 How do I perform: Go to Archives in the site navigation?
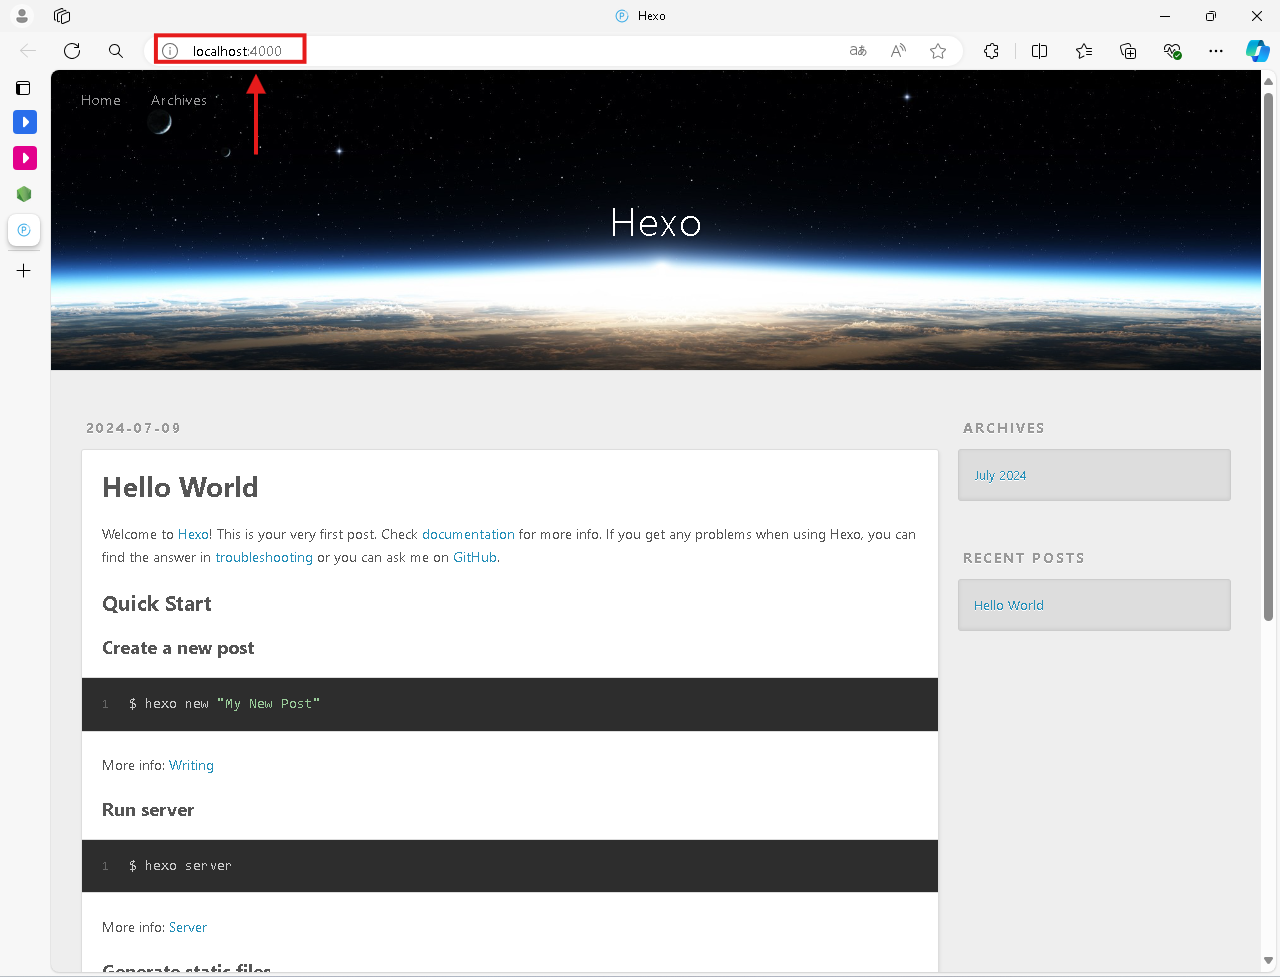(179, 100)
